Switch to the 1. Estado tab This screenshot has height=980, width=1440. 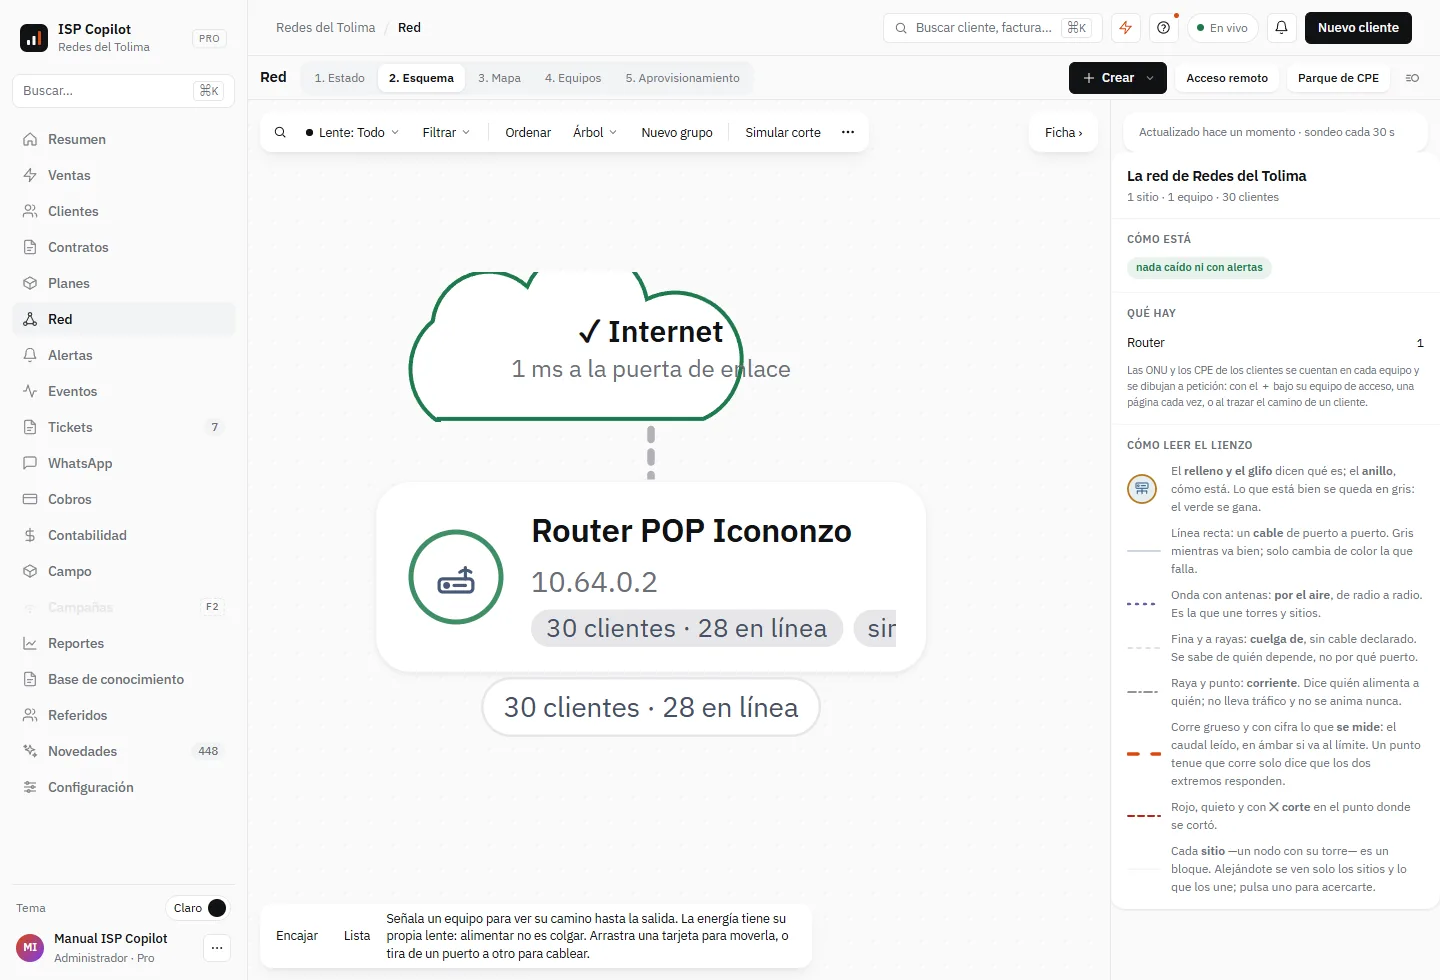pos(339,78)
